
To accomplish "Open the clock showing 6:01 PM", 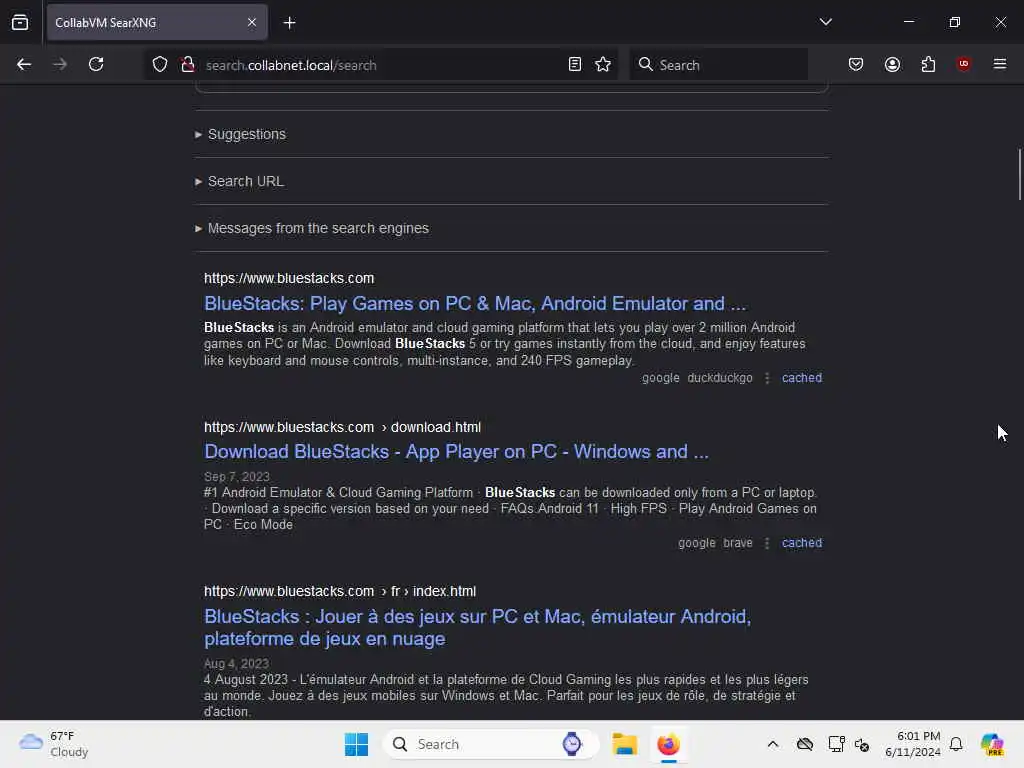I will [912, 744].
